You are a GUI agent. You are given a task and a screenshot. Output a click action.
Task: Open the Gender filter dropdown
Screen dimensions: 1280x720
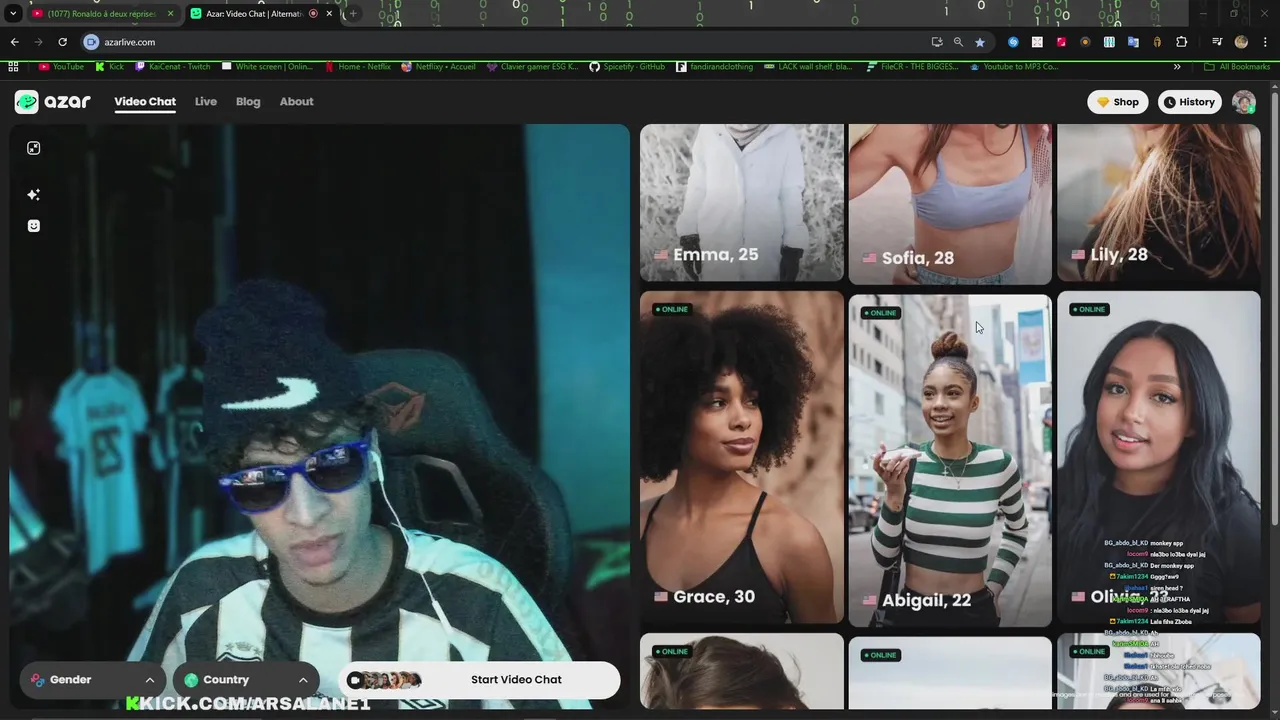tap(93, 680)
